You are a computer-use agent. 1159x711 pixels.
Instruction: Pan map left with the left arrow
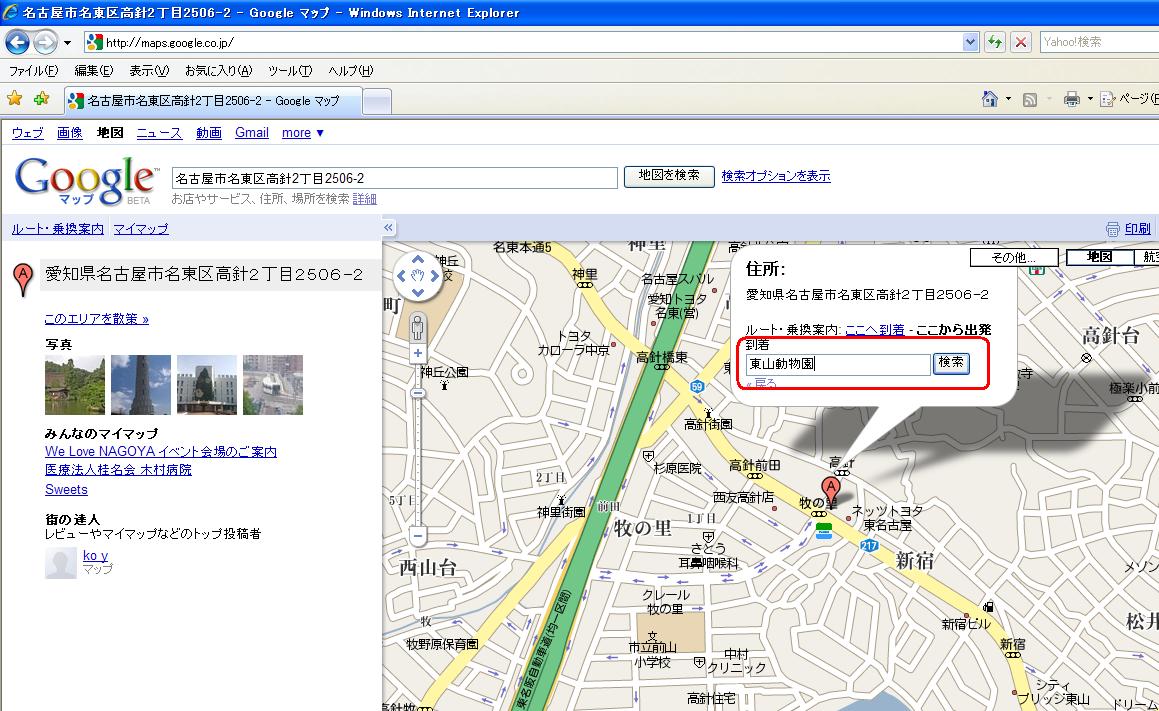coord(401,276)
